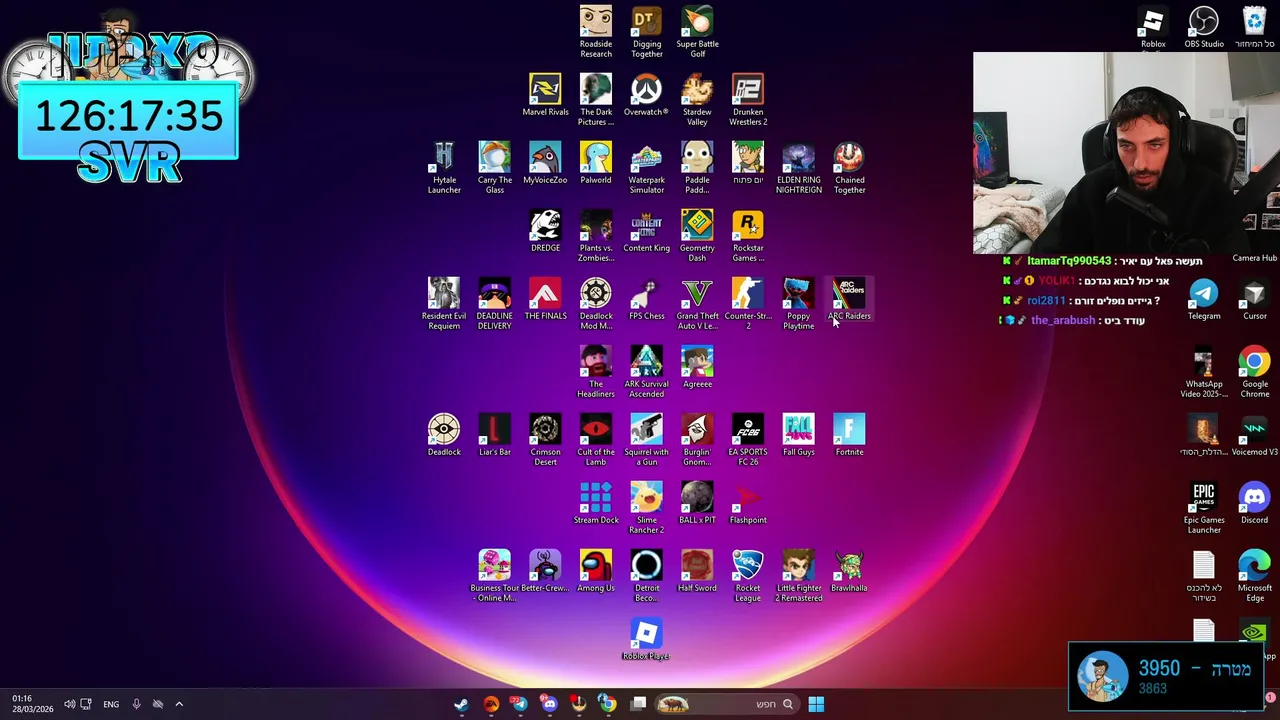The image size is (1280, 720).
Task: Launch Geometry Dash icon
Action: (x=697, y=236)
